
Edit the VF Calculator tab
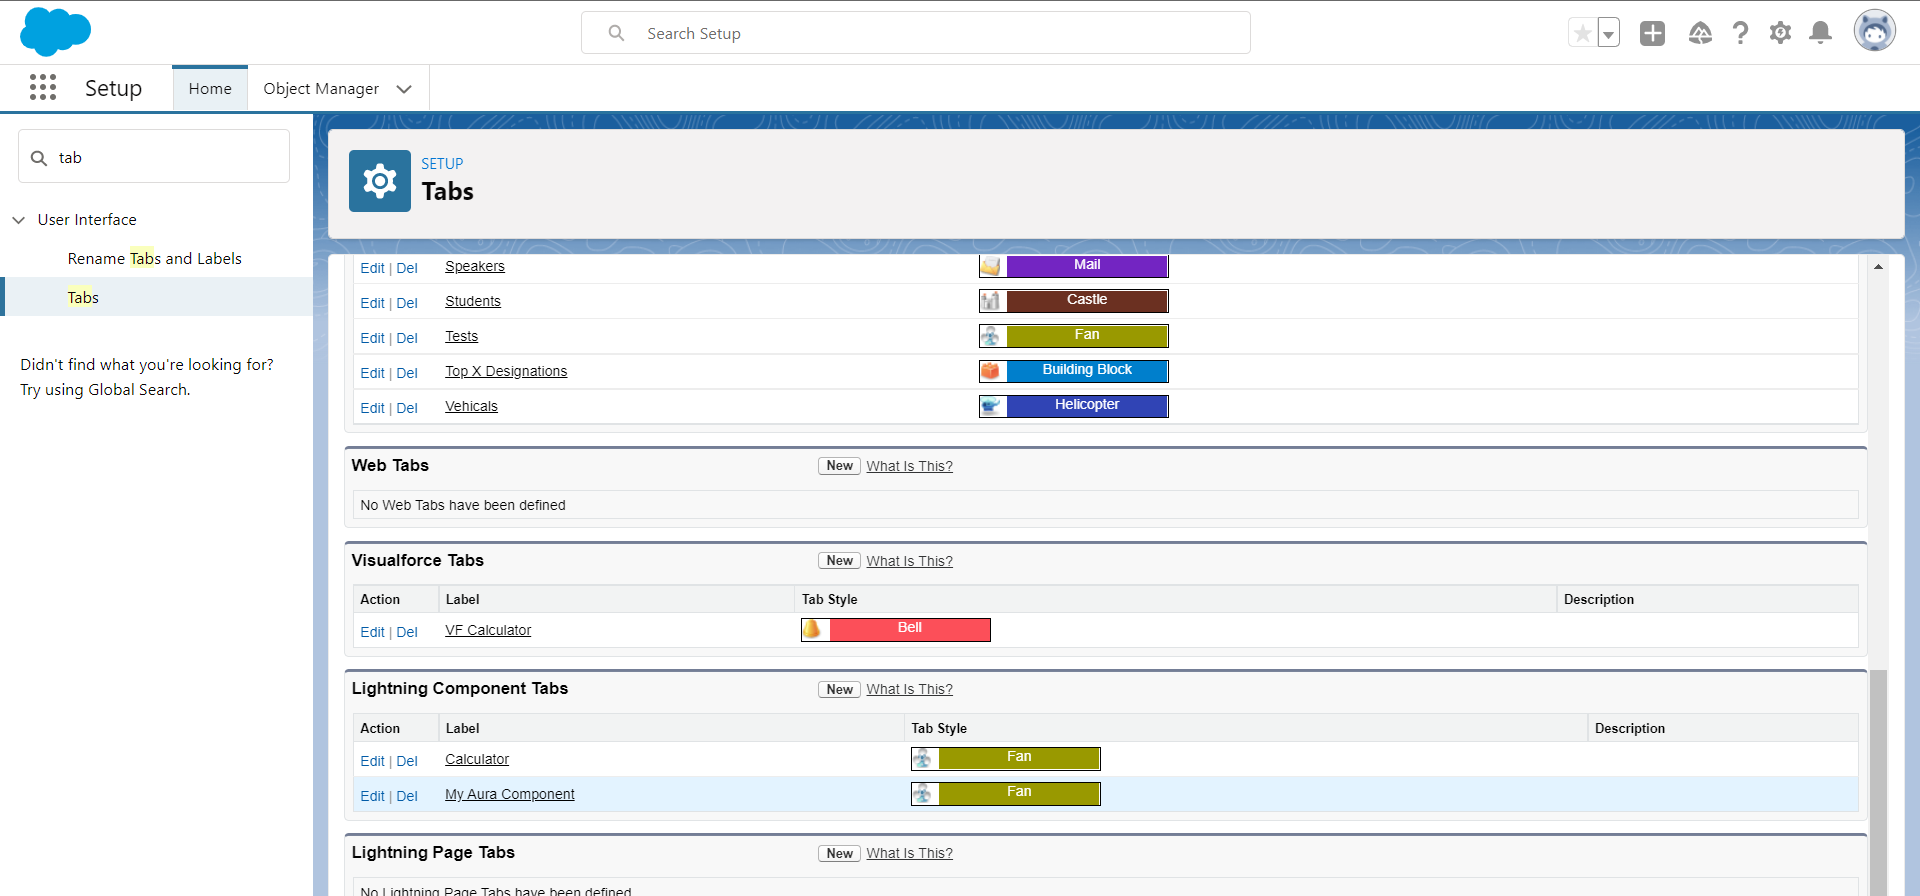coord(372,632)
